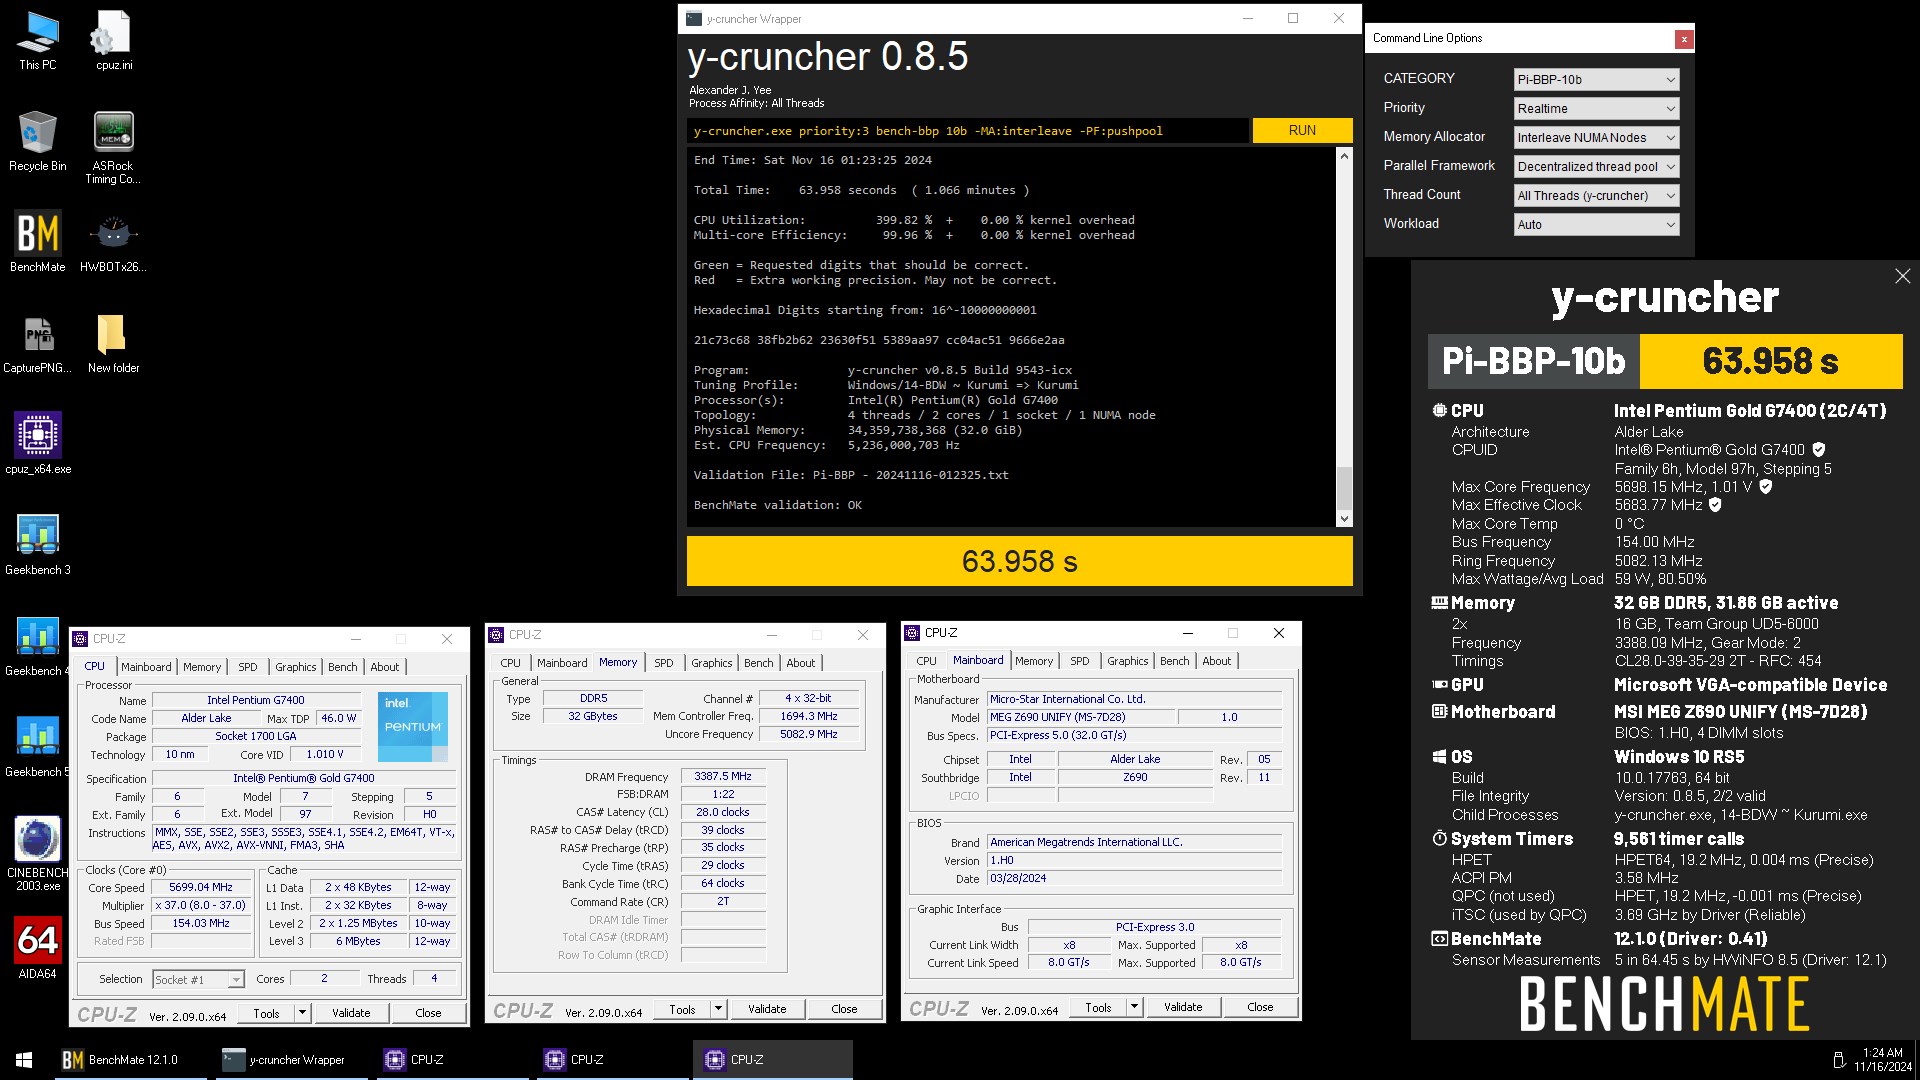
Task: Click the DRAM Frequency value 3387.5 MHz
Action: pos(723,776)
